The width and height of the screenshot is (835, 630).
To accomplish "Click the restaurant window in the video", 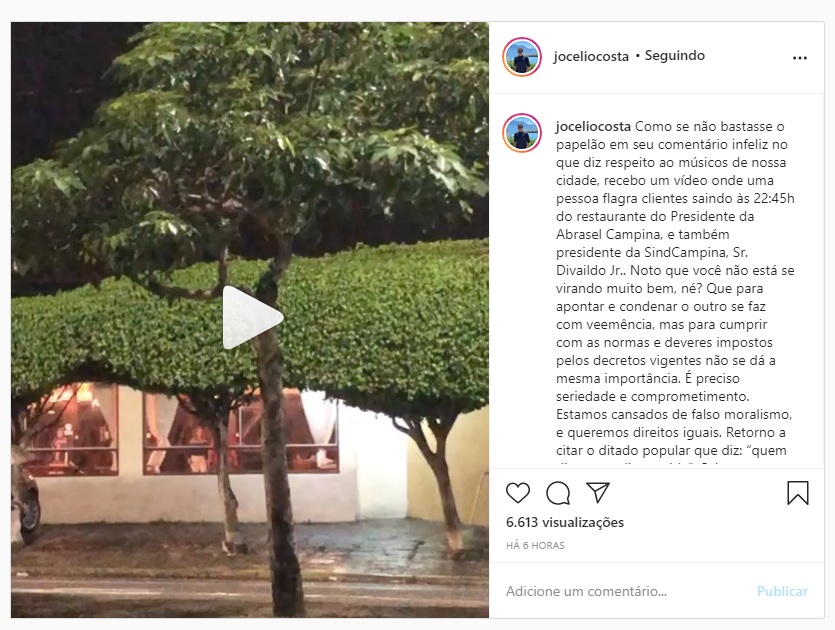I will tap(241, 432).
